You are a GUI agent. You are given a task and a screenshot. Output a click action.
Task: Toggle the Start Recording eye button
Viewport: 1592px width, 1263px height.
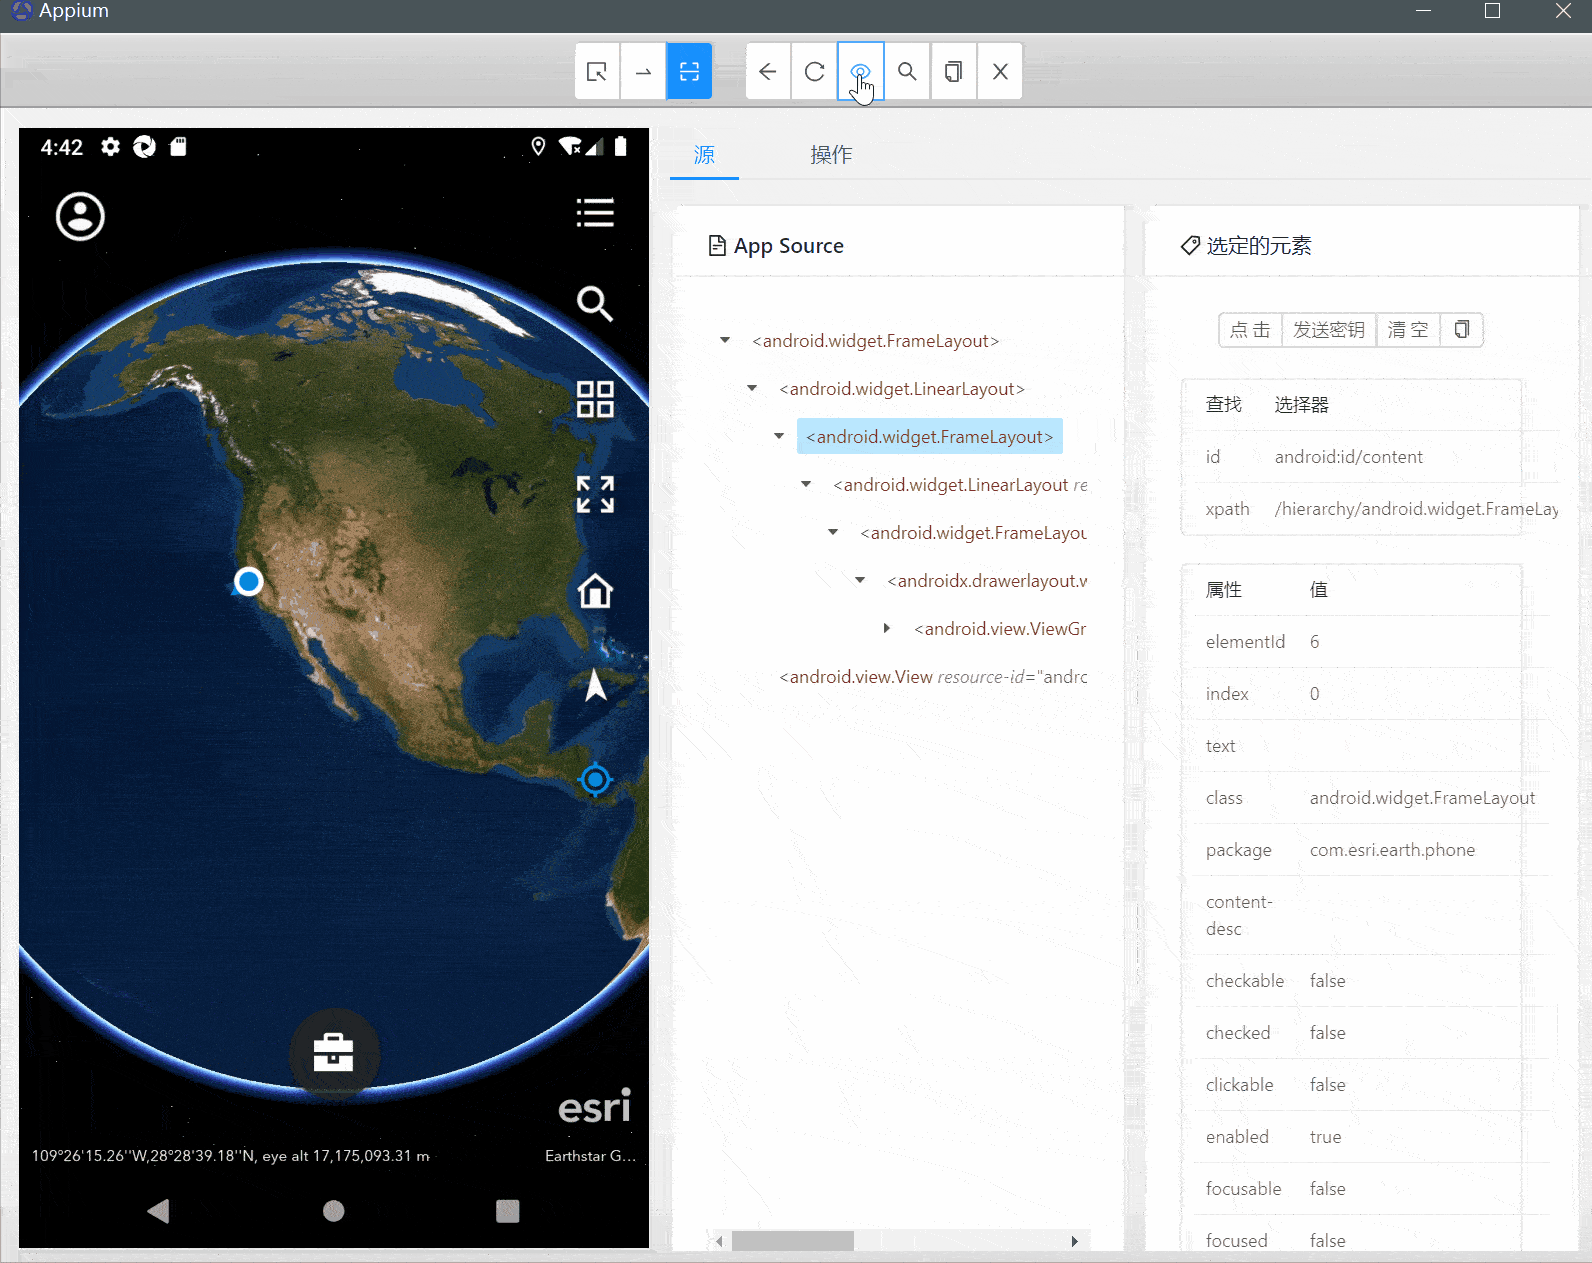[860, 71]
